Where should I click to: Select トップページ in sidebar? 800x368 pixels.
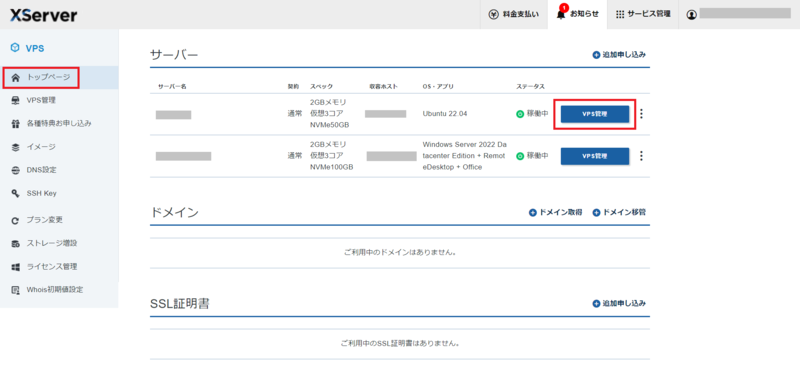point(59,78)
